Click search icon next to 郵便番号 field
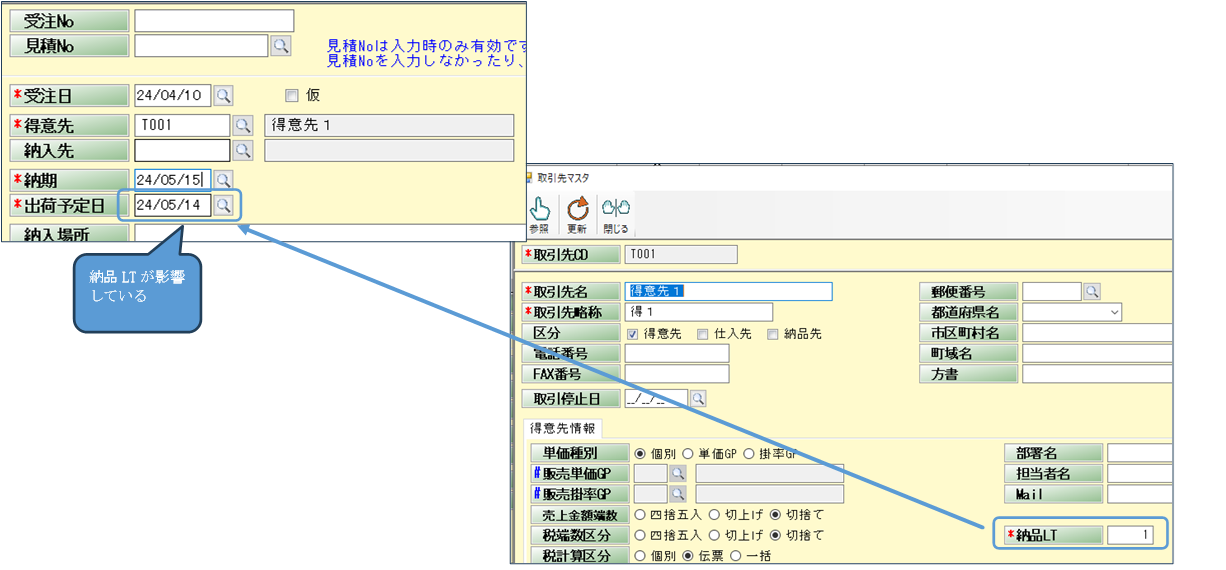The image size is (1226, 570). point(1092,291)
